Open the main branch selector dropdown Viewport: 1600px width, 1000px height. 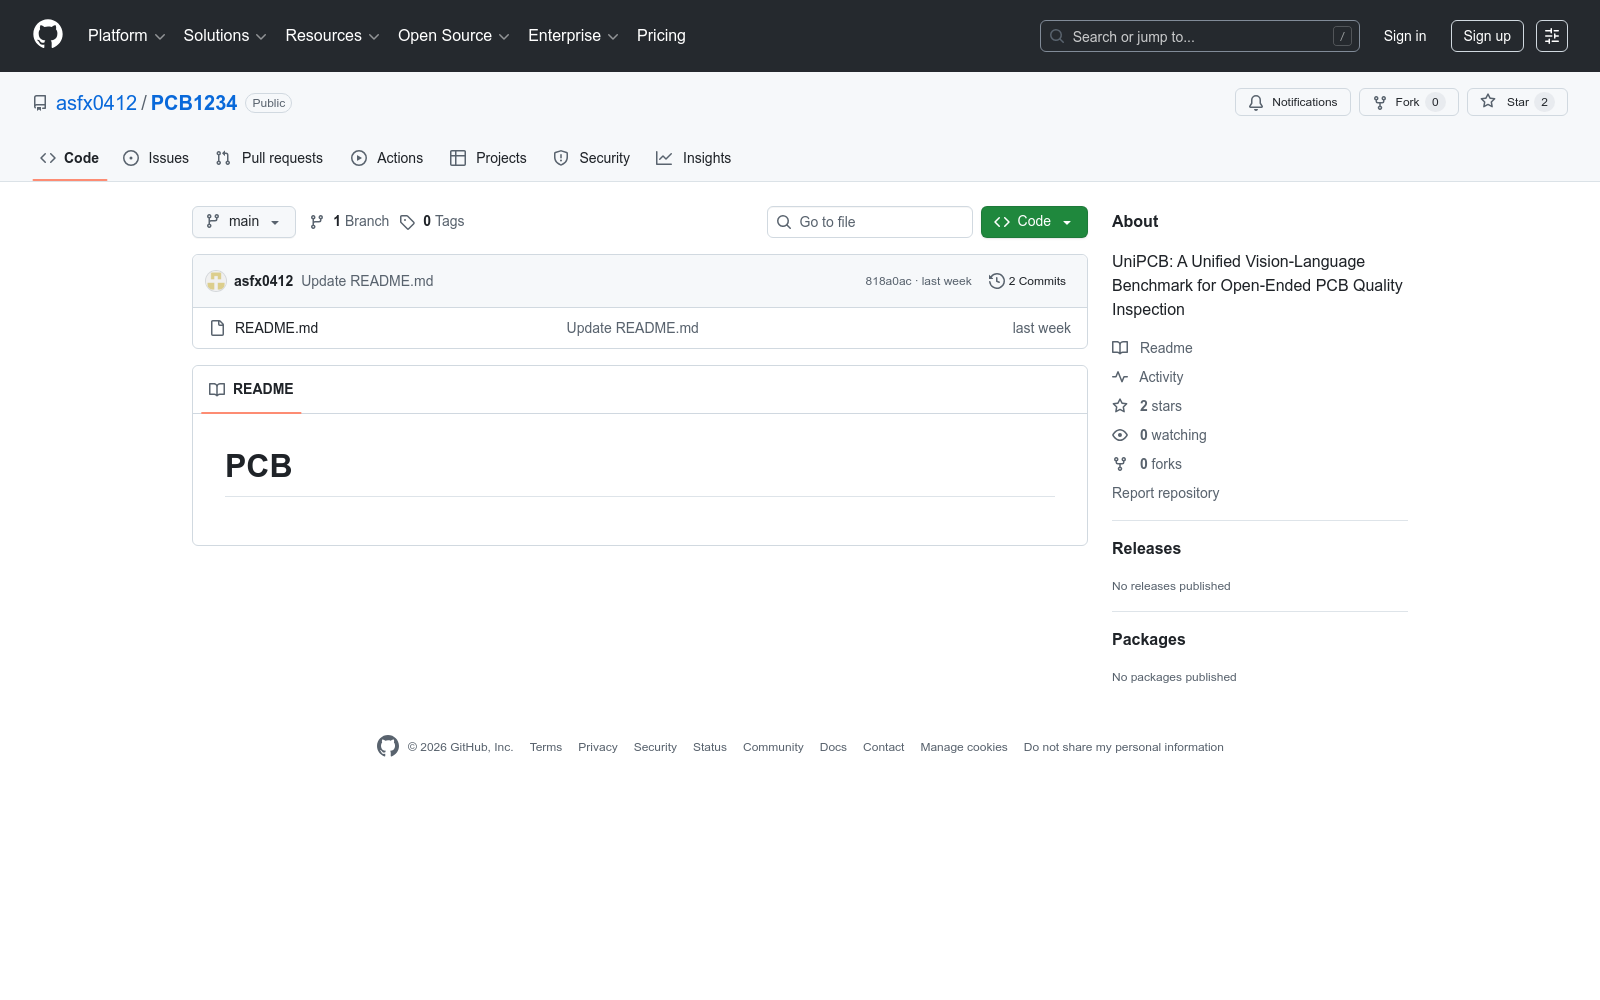244,222
